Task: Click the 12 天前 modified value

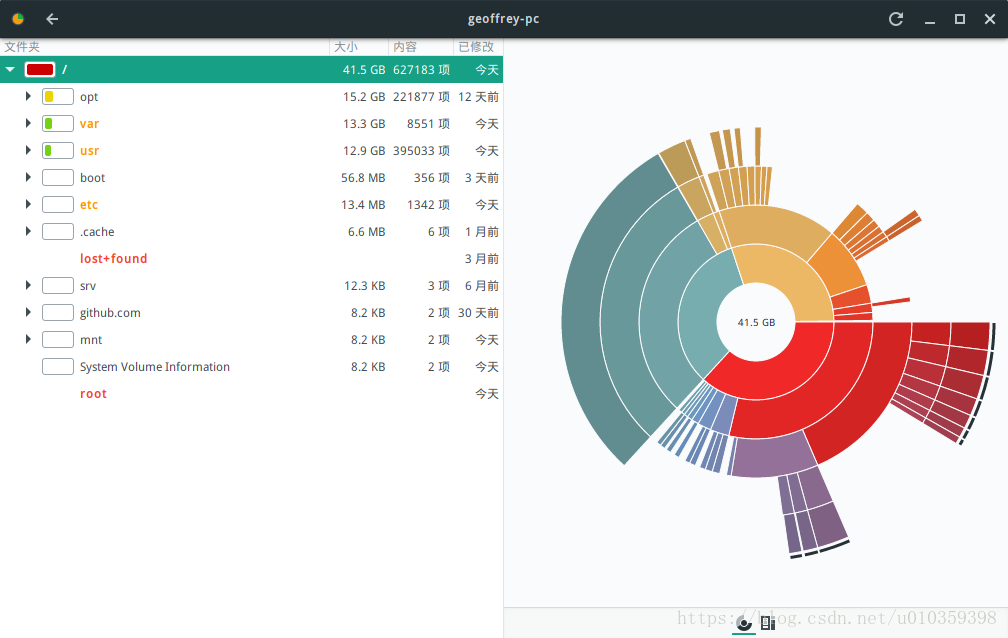Action: [478, 96]
